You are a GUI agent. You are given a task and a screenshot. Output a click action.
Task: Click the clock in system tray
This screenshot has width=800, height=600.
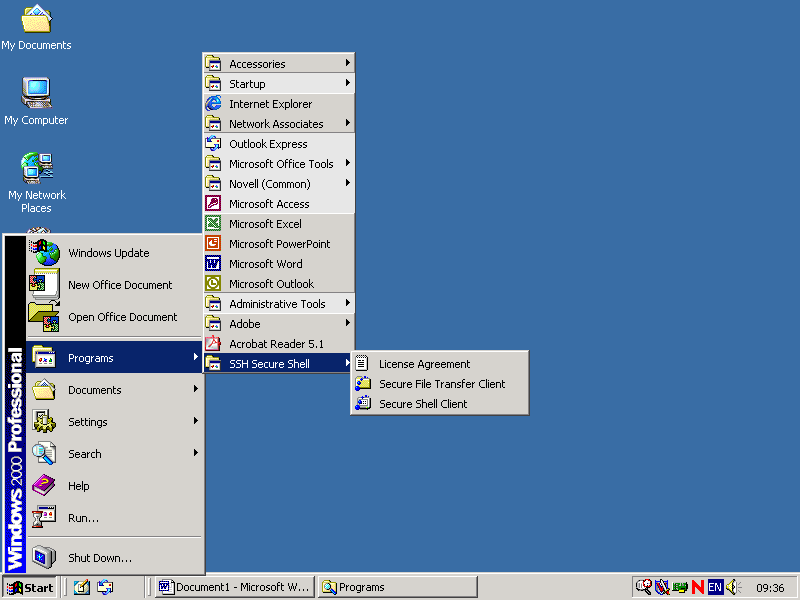point(770,588)
